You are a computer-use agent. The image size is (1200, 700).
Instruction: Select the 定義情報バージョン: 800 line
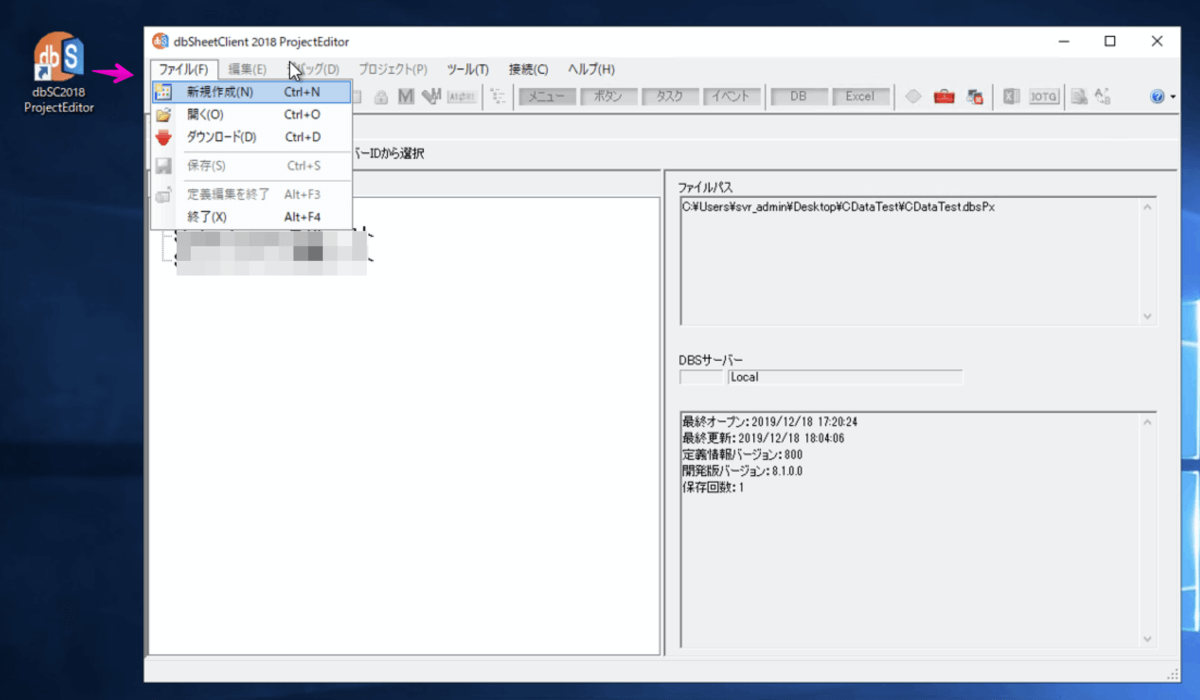tap(742, 455)
